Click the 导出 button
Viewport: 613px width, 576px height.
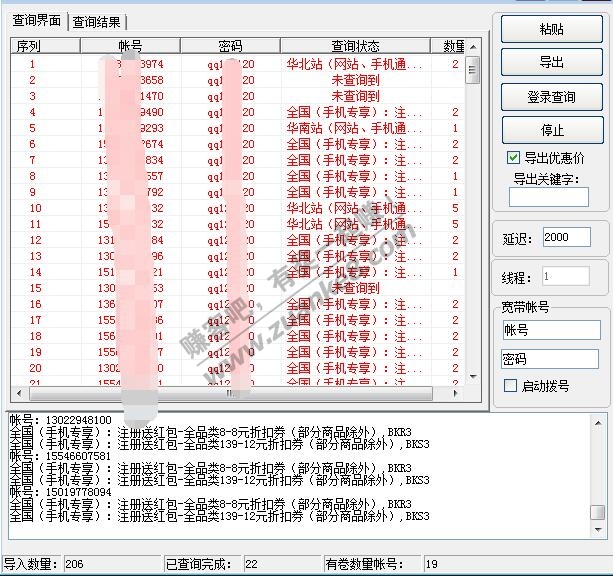click(552, 62)
